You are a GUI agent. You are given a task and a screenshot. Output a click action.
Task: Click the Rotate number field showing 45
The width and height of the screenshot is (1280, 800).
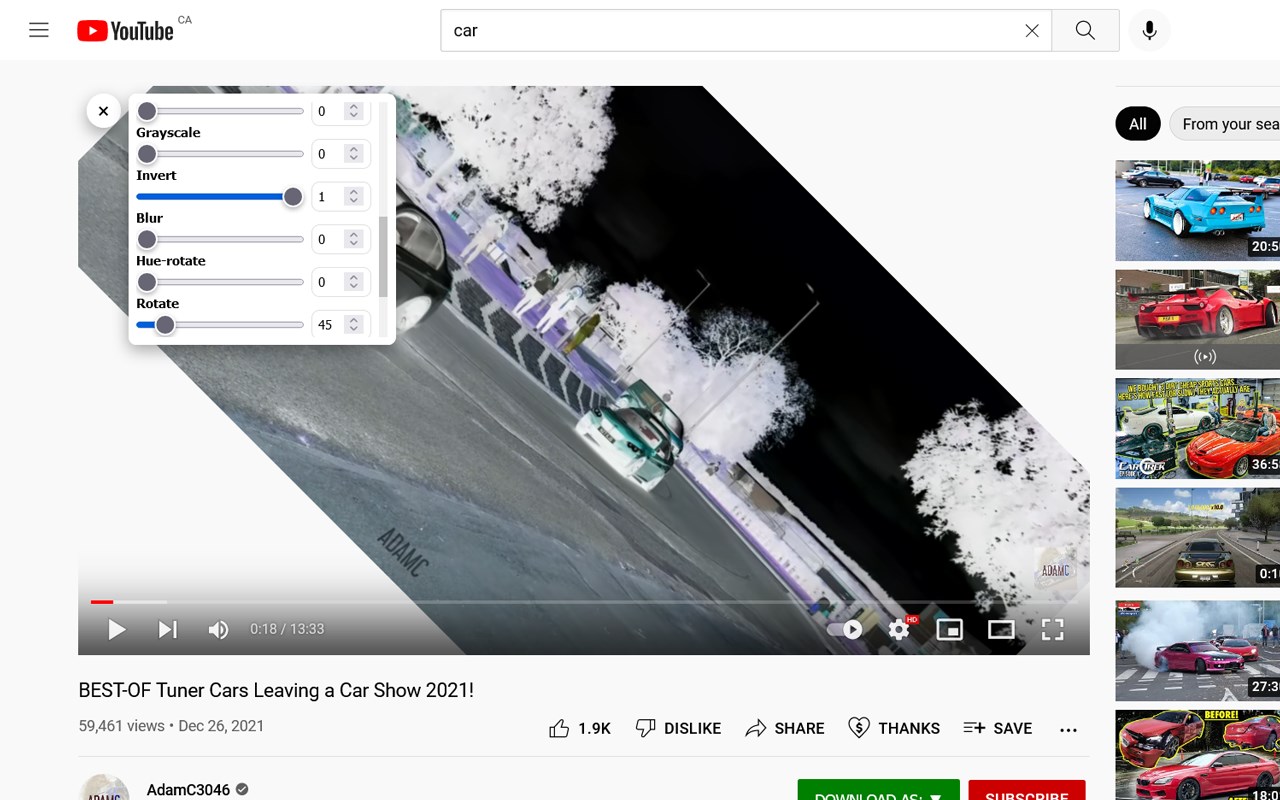[341, 325]
